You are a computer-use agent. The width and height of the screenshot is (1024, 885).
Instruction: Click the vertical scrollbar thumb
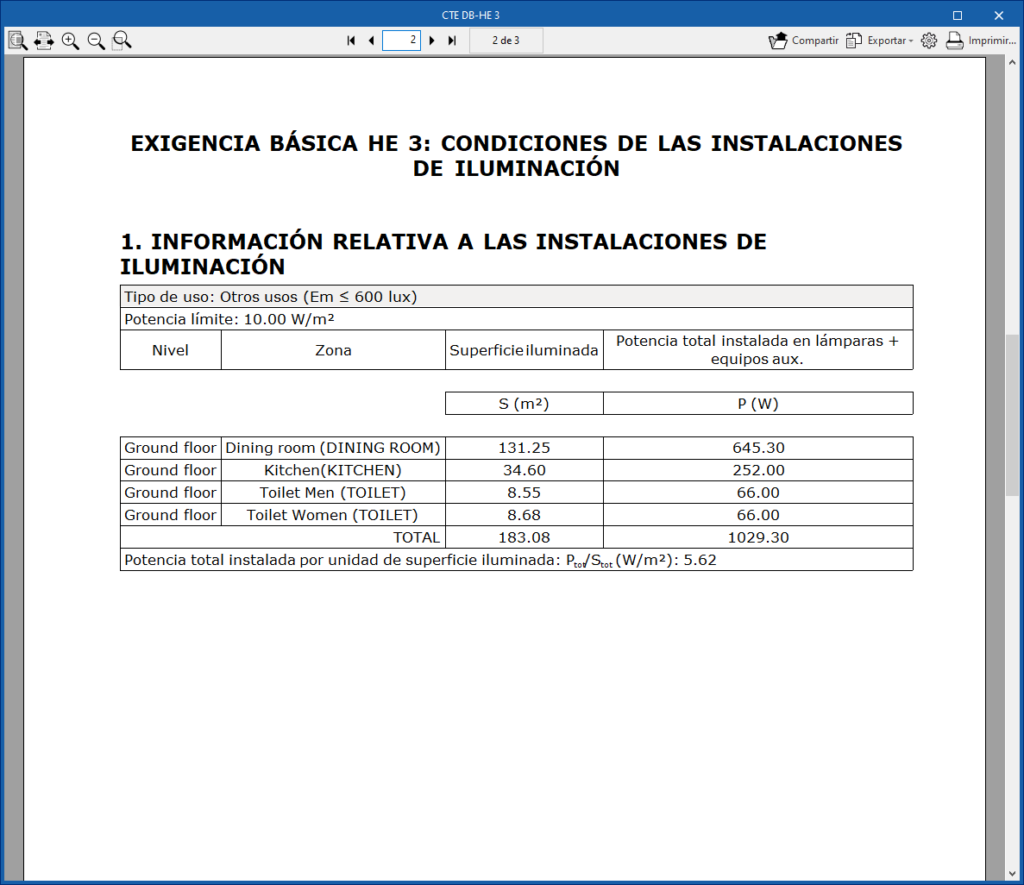(1012, 415)
